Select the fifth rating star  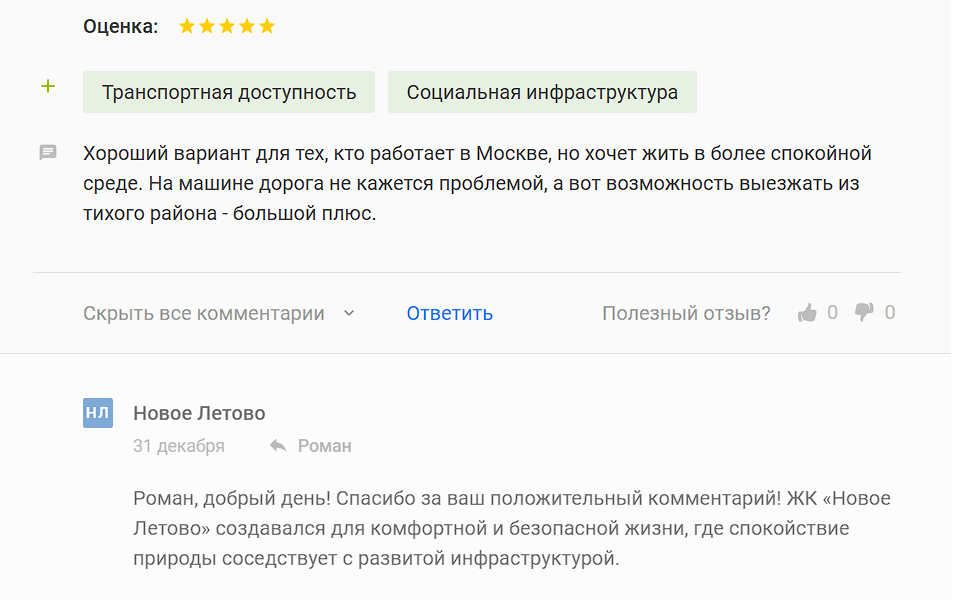(x=267, y=27)
